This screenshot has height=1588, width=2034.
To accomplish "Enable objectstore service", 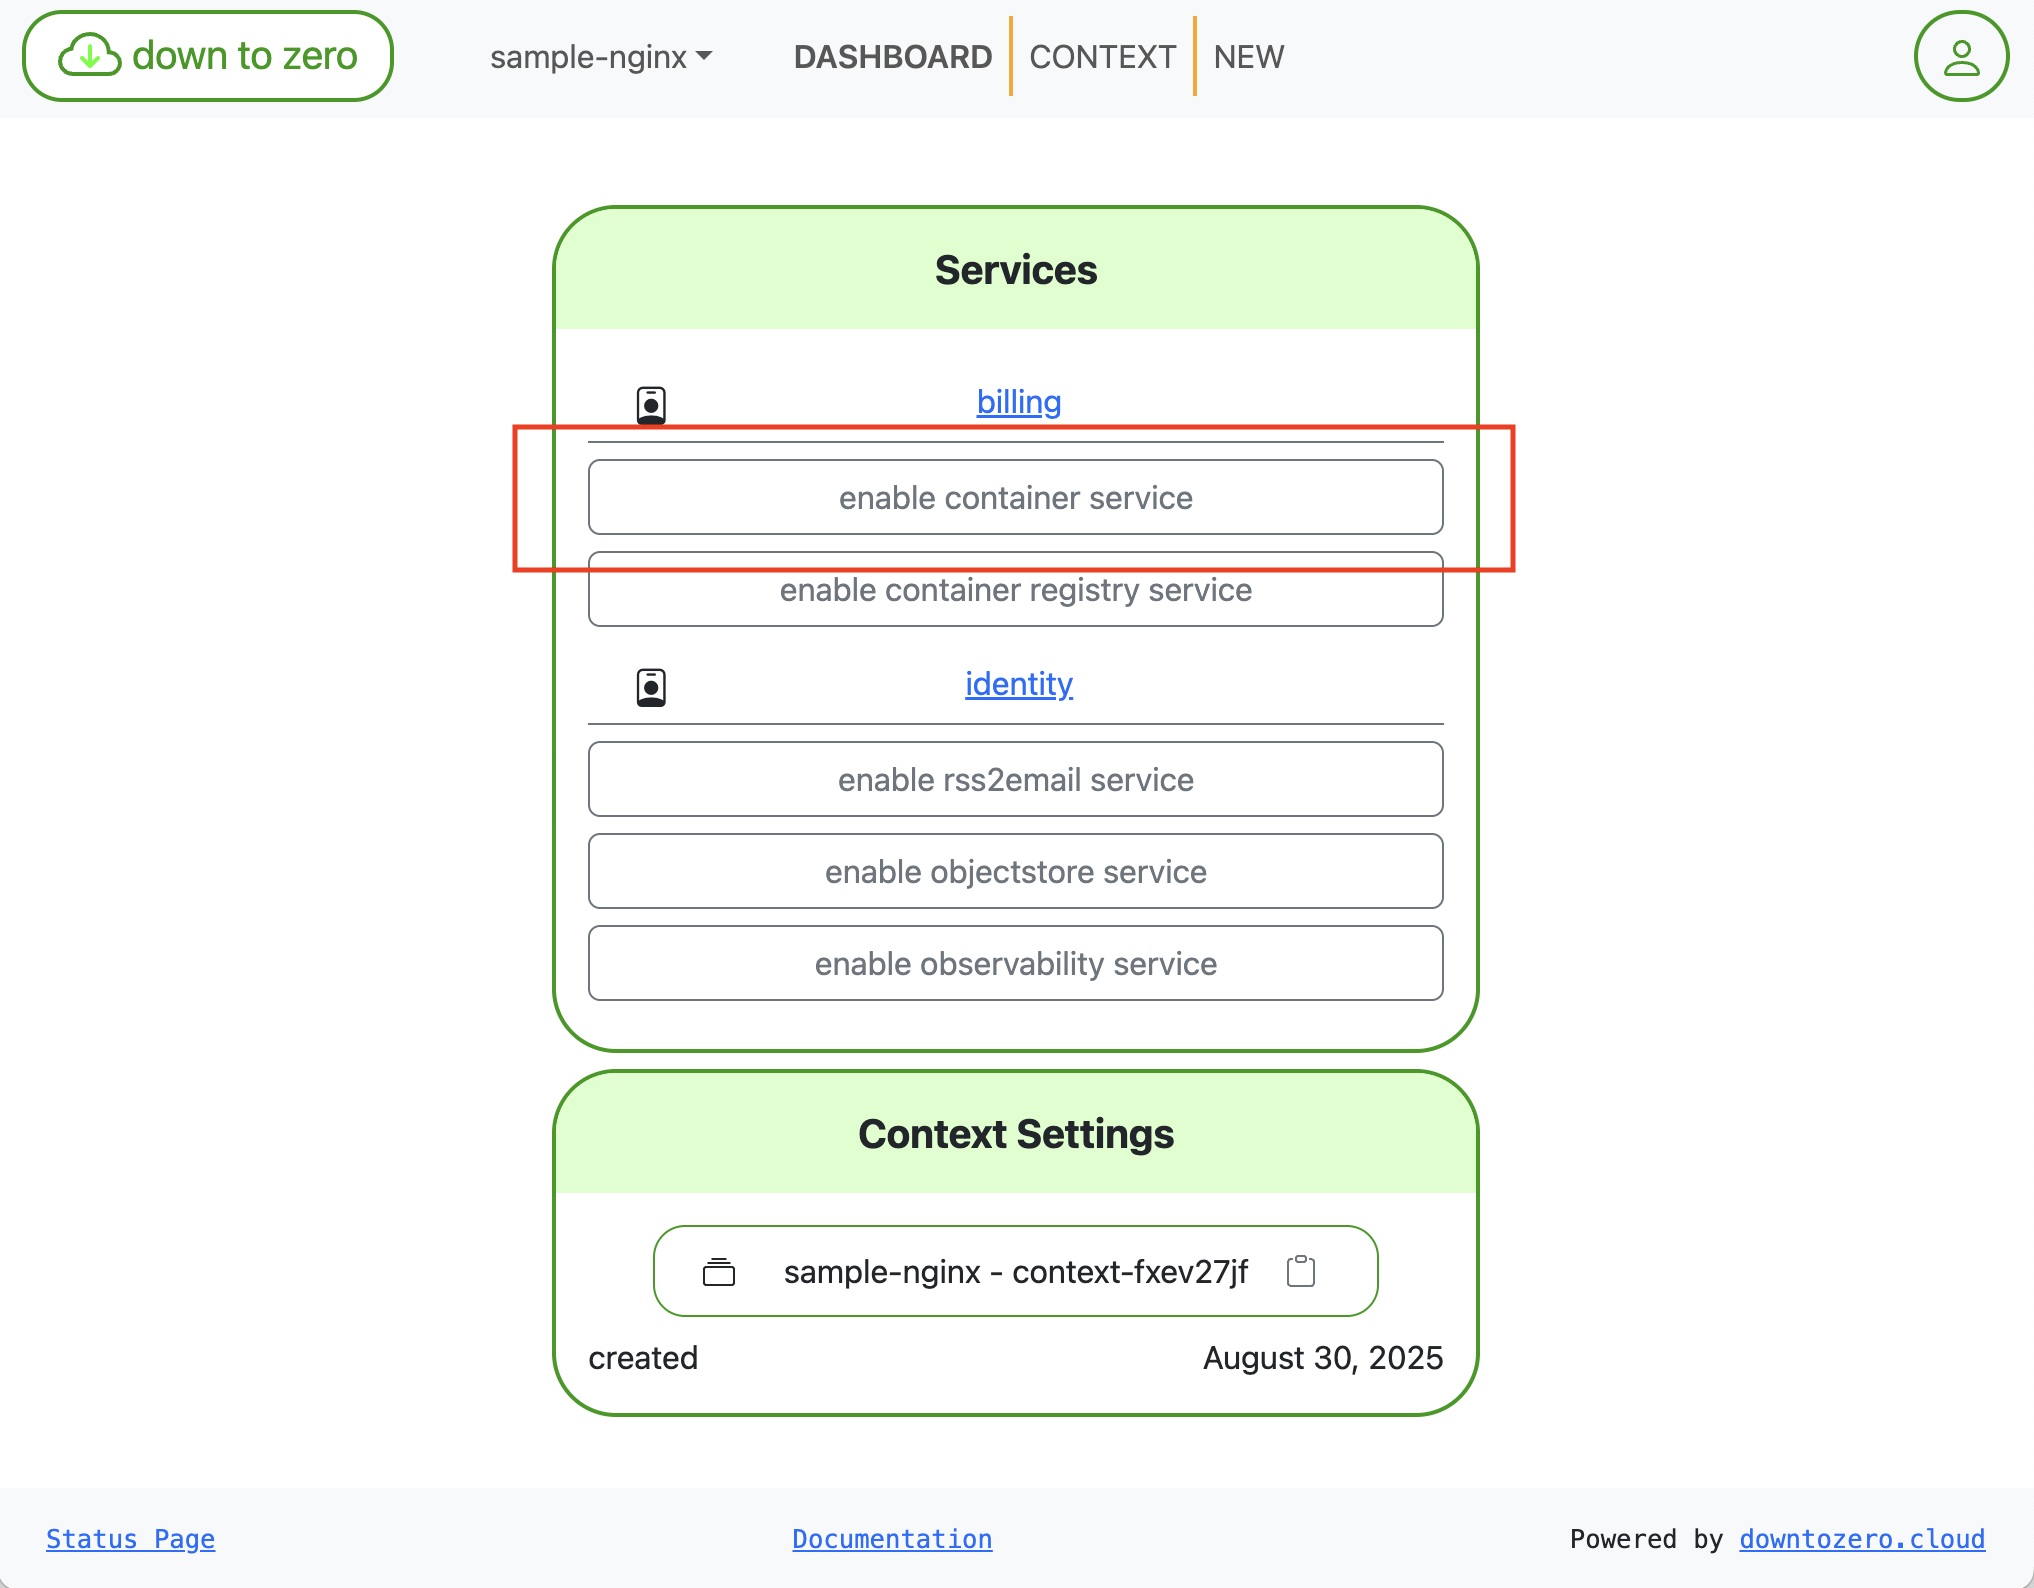I will (x=1015, y=872).
